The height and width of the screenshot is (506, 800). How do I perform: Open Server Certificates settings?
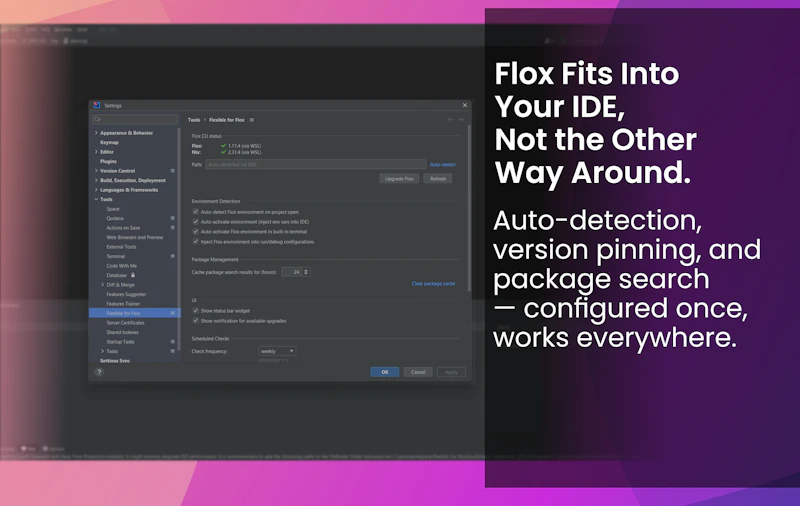[125, 323]
